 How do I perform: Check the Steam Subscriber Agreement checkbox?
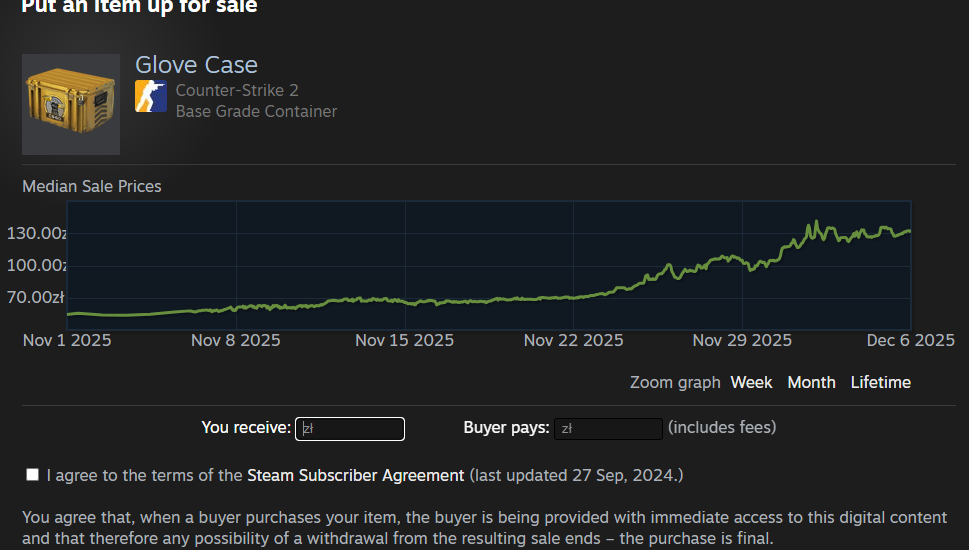33,474
